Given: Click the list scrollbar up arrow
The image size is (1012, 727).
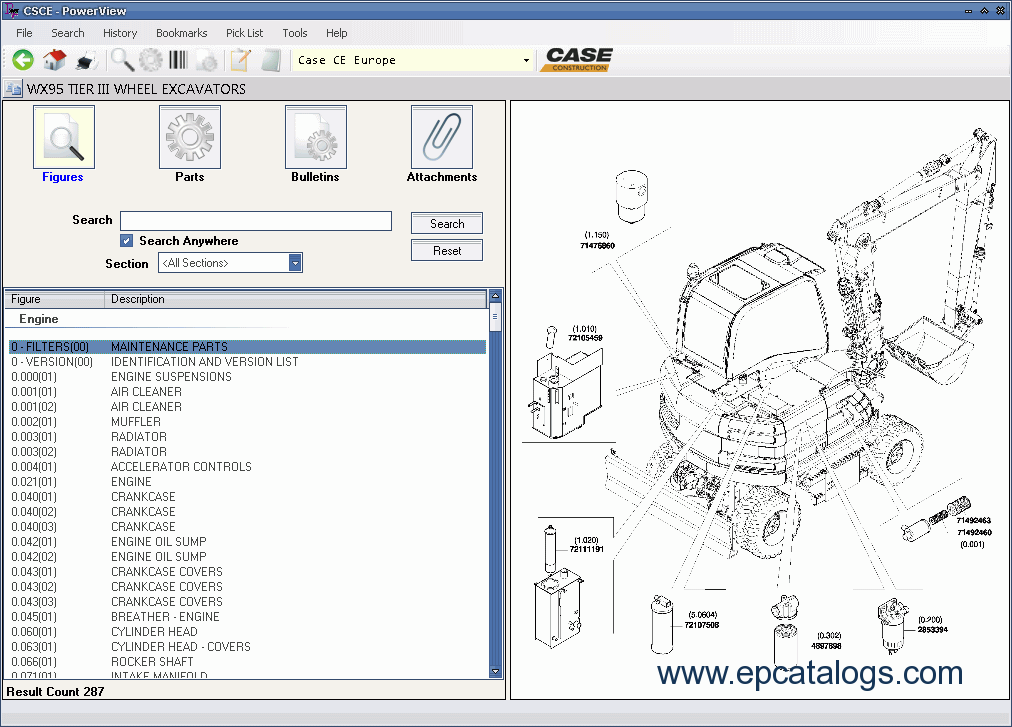Looking at the screenshot, I should [x=495, y=296].
